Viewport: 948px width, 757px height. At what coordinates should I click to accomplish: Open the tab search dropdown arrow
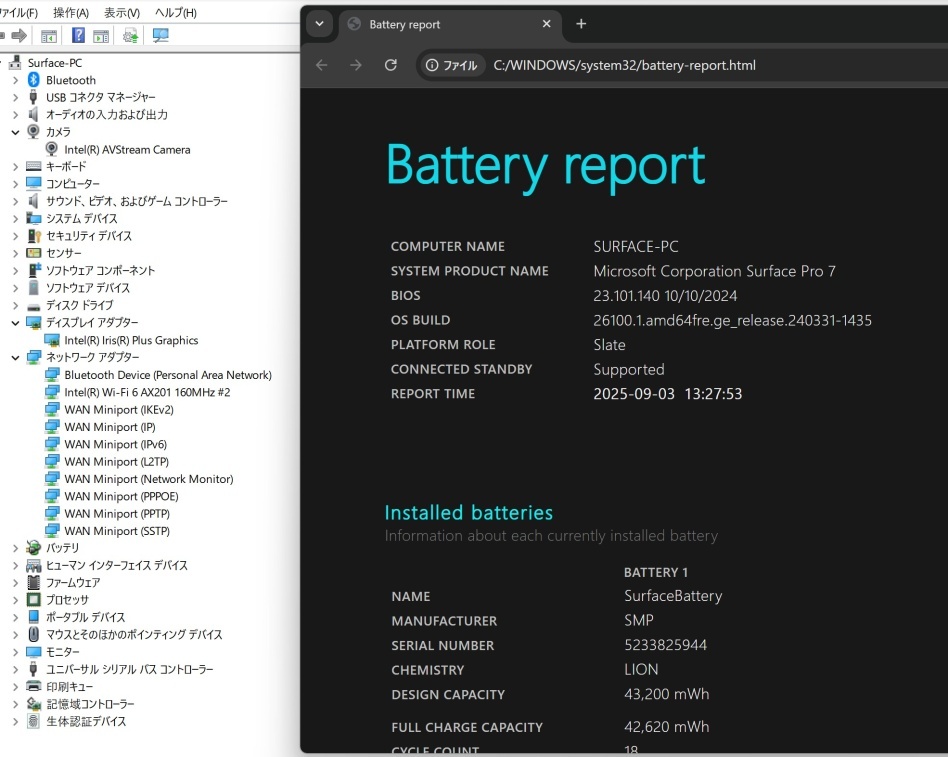pyautogui.click(x=319, y=24)
